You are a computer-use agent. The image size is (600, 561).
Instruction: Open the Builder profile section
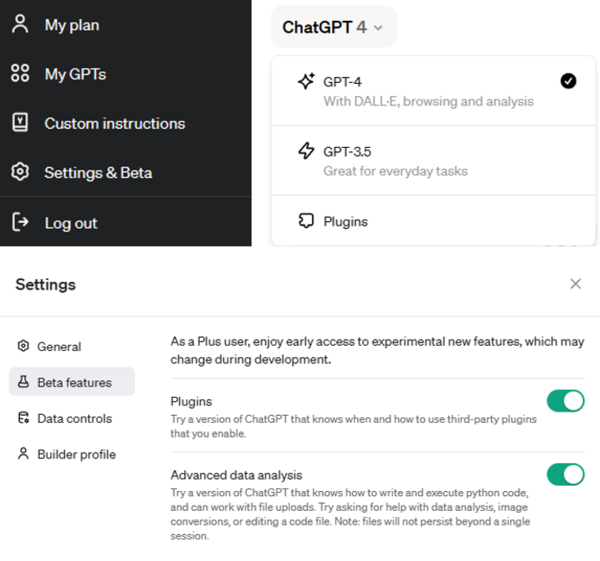pos(76,454)
